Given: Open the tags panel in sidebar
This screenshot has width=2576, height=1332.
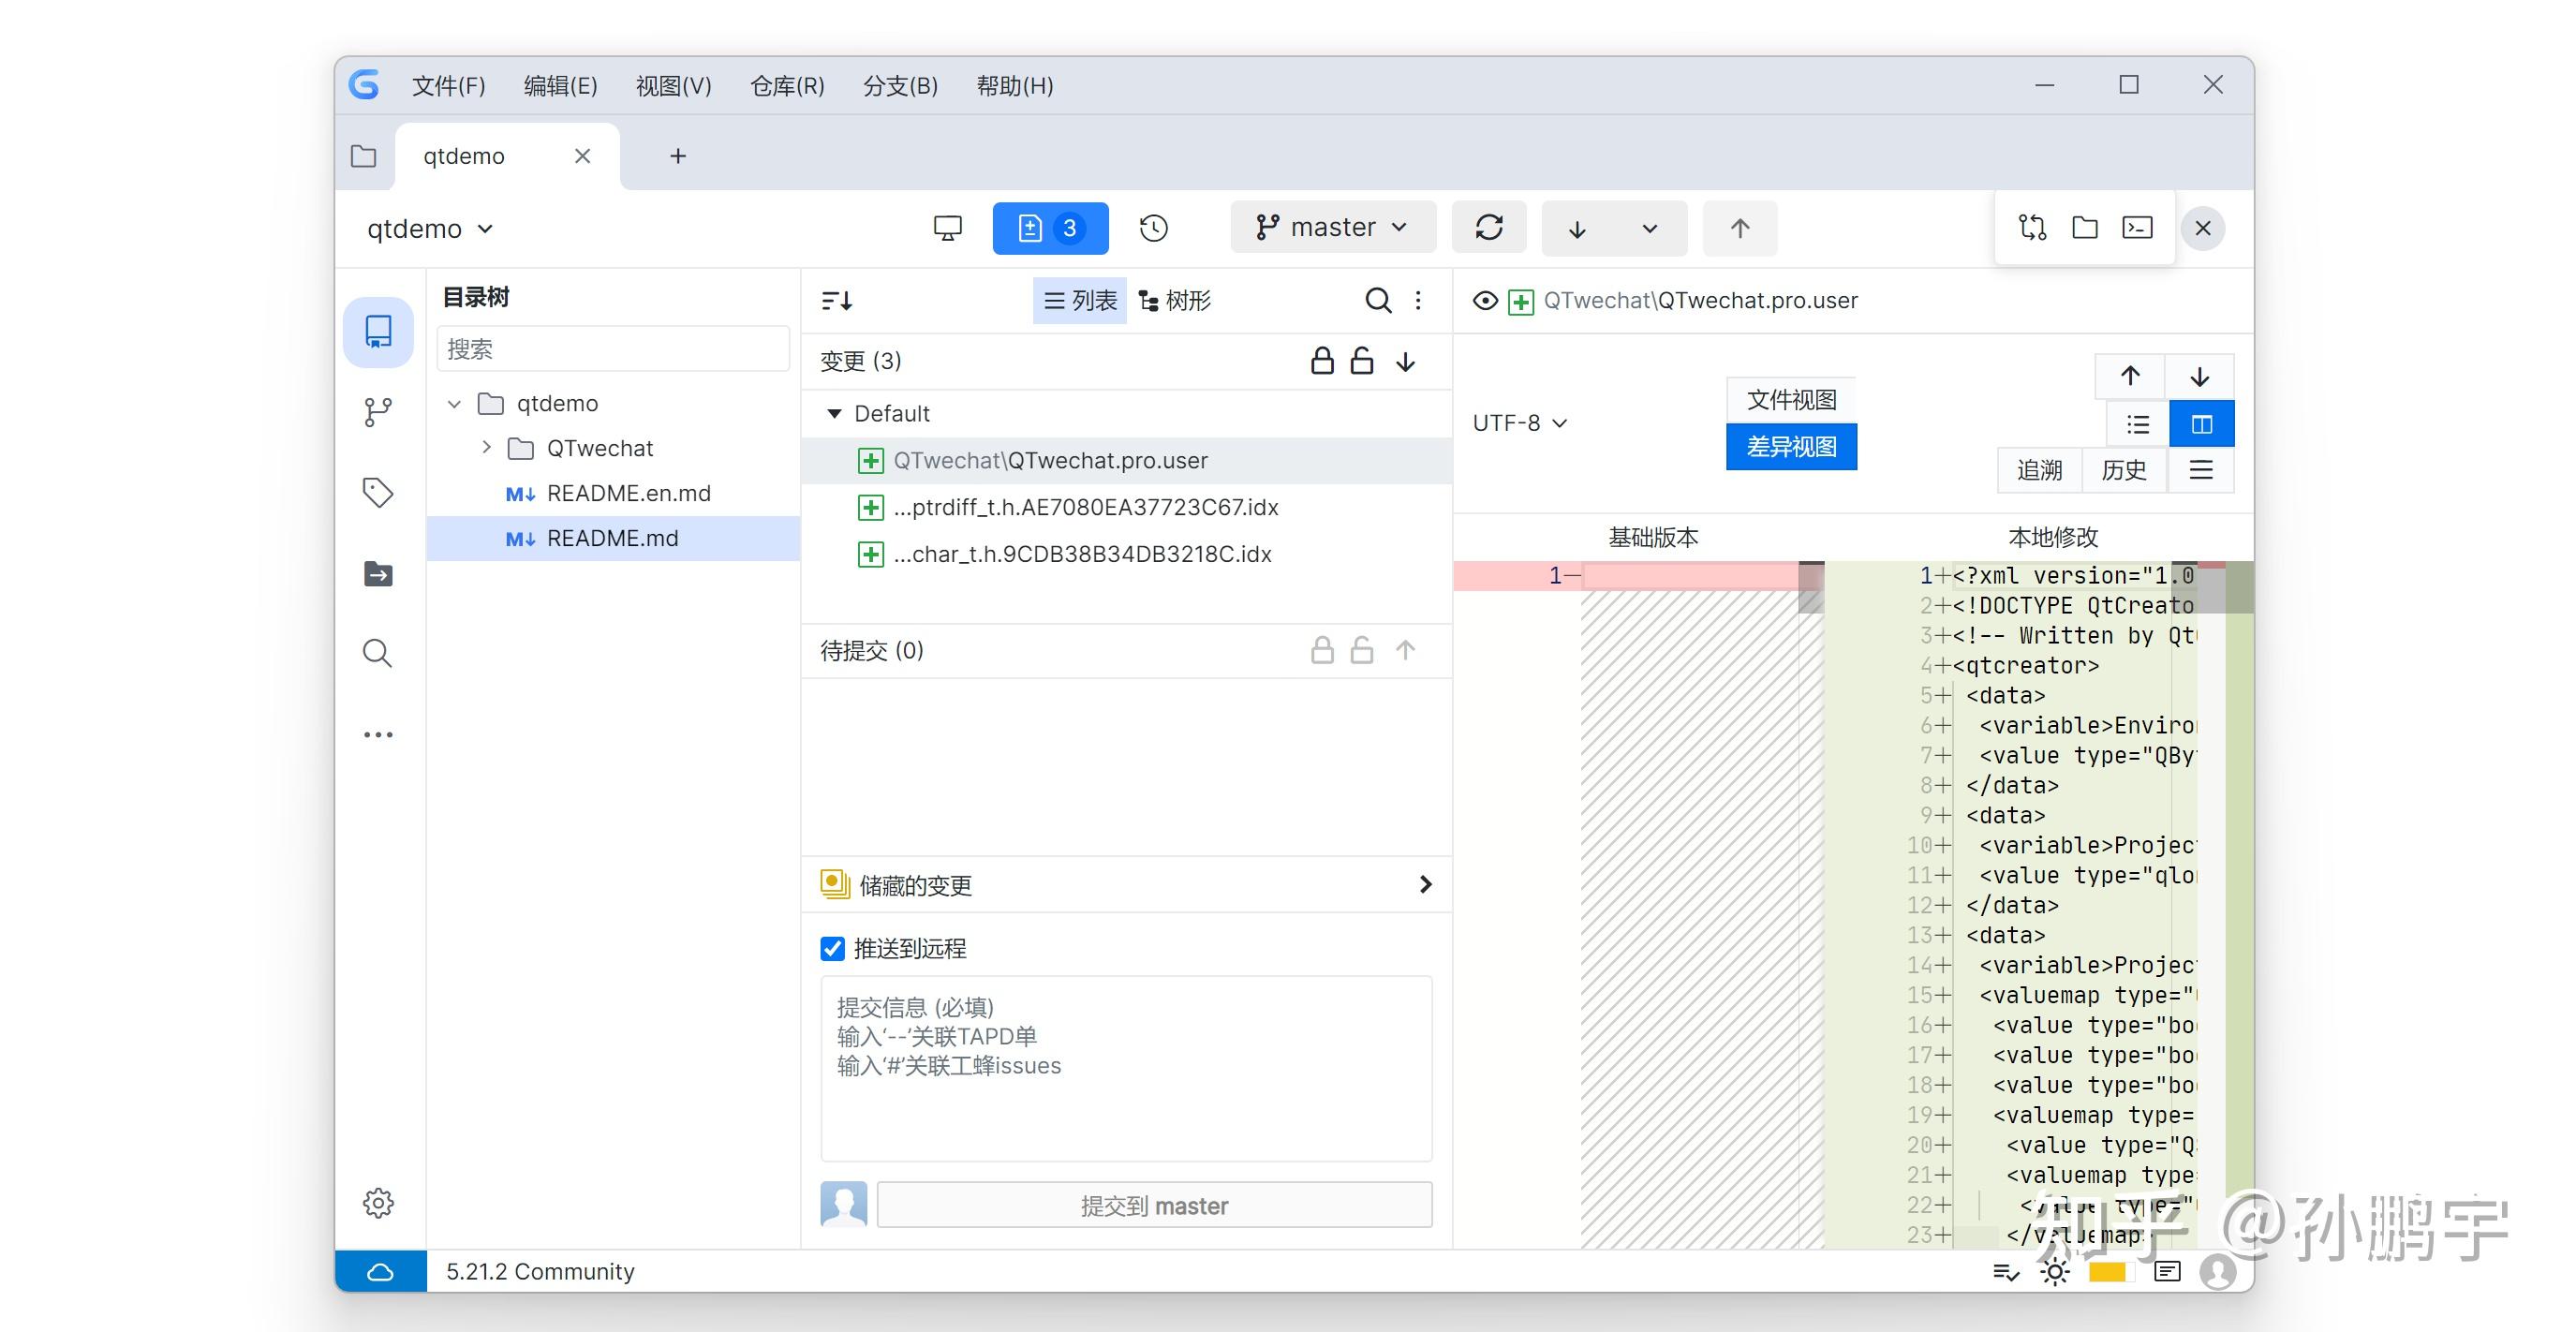Looking at the screenshot, I should tap(377, 492).
